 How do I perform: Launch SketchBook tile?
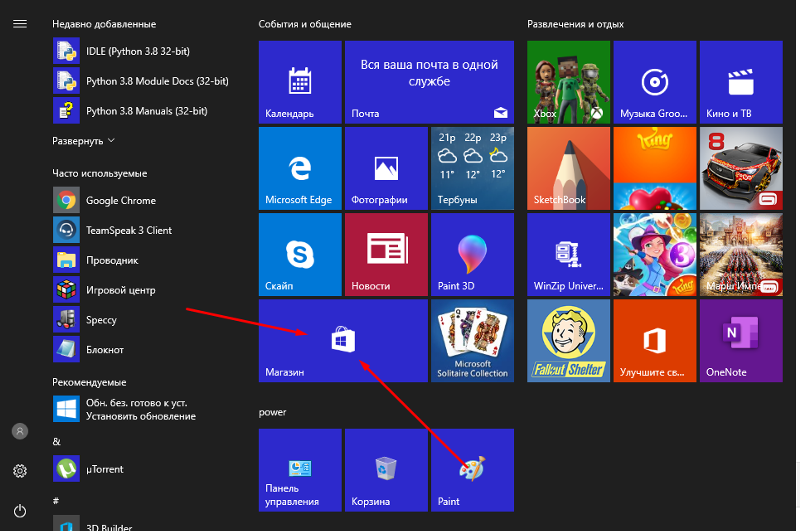click(x=568, y=168)
